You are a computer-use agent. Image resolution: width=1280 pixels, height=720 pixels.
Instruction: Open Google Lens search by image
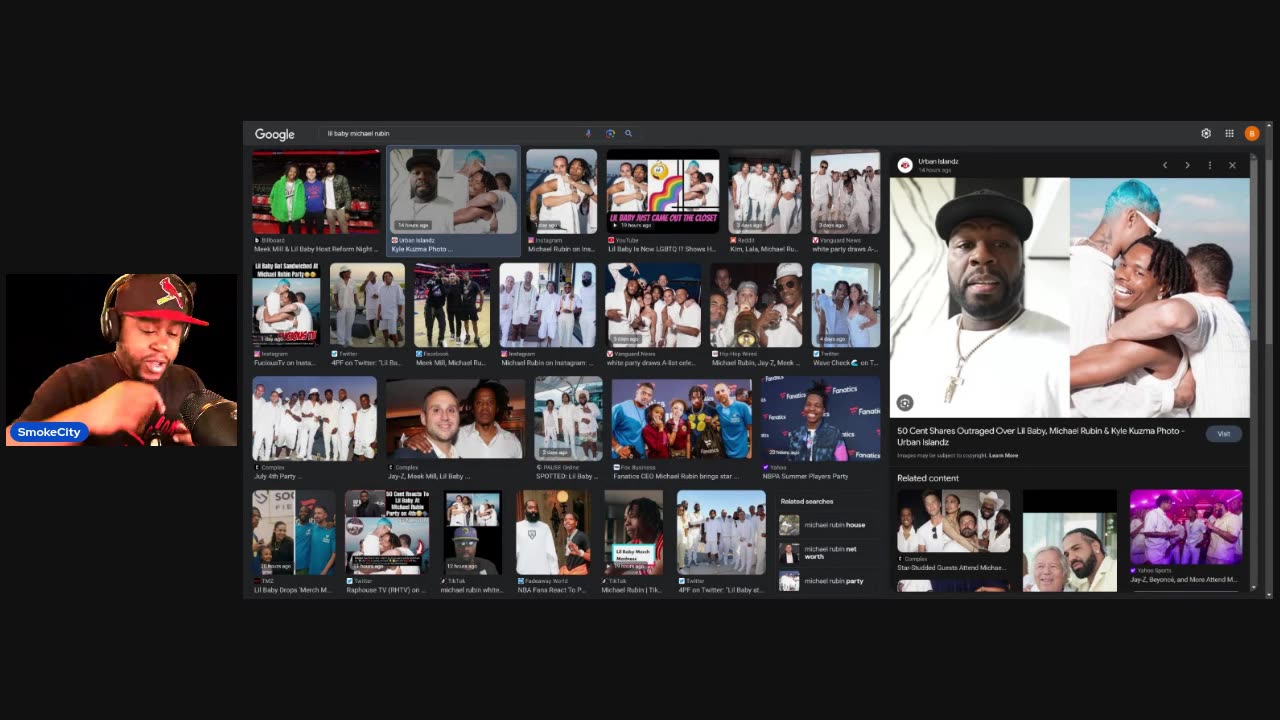tap(610, 133)
